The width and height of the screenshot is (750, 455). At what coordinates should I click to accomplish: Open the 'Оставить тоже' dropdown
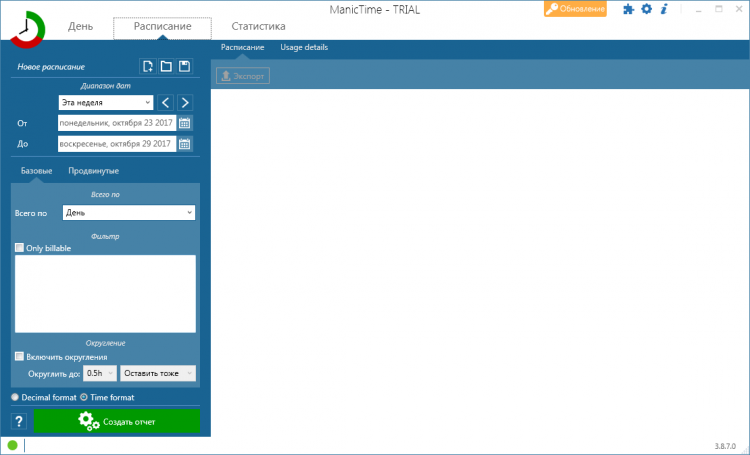(x=158, y=373)
